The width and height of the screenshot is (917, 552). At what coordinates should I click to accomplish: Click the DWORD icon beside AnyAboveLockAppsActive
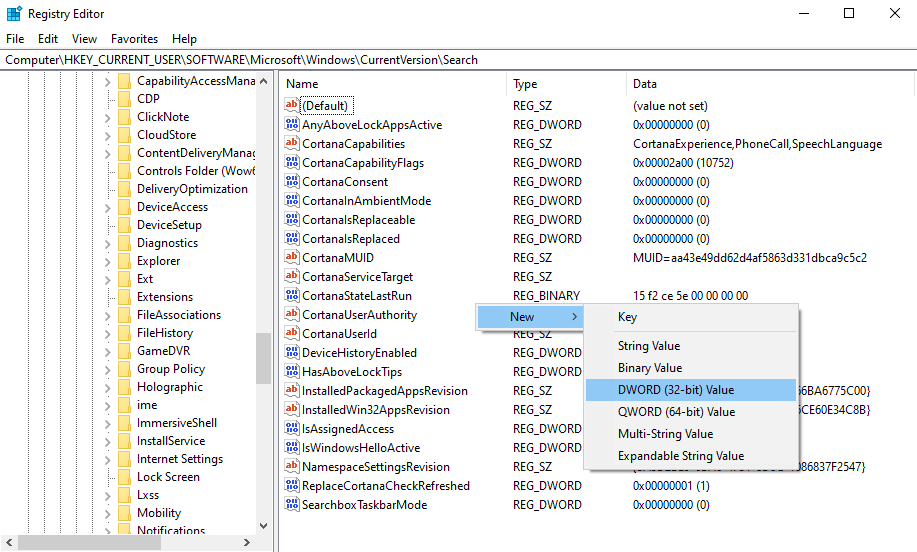tap(291, 124)
